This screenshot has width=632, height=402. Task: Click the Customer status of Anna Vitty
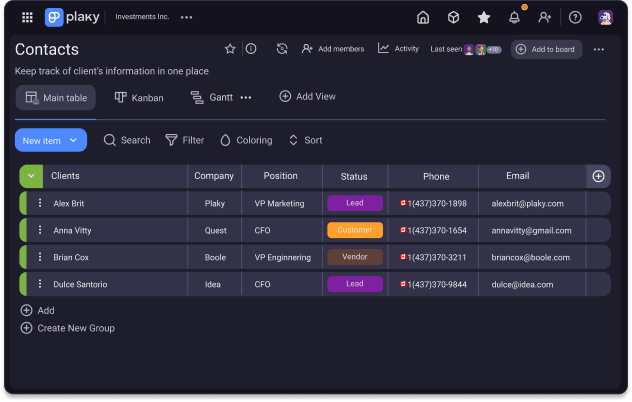354,230
